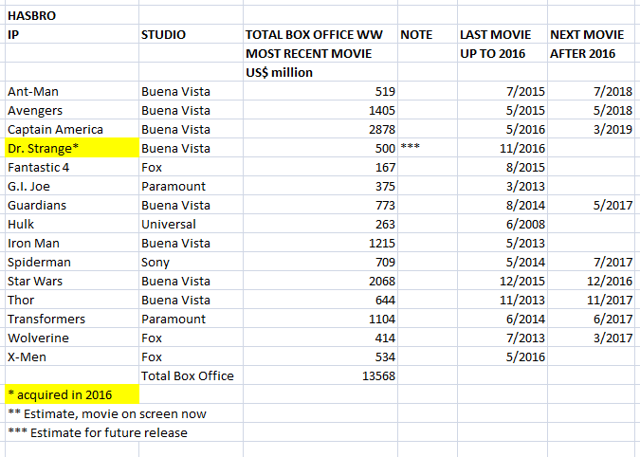
Task: Select the Iron Man cell
Action: tap(72, 243)
